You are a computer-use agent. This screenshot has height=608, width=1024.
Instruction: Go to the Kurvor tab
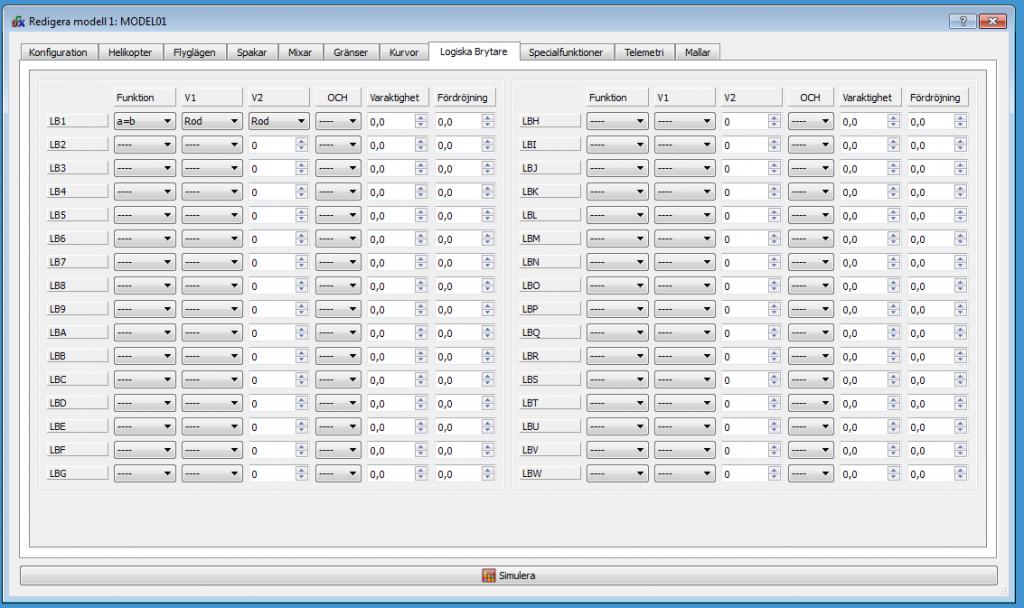tap(404, 52)
